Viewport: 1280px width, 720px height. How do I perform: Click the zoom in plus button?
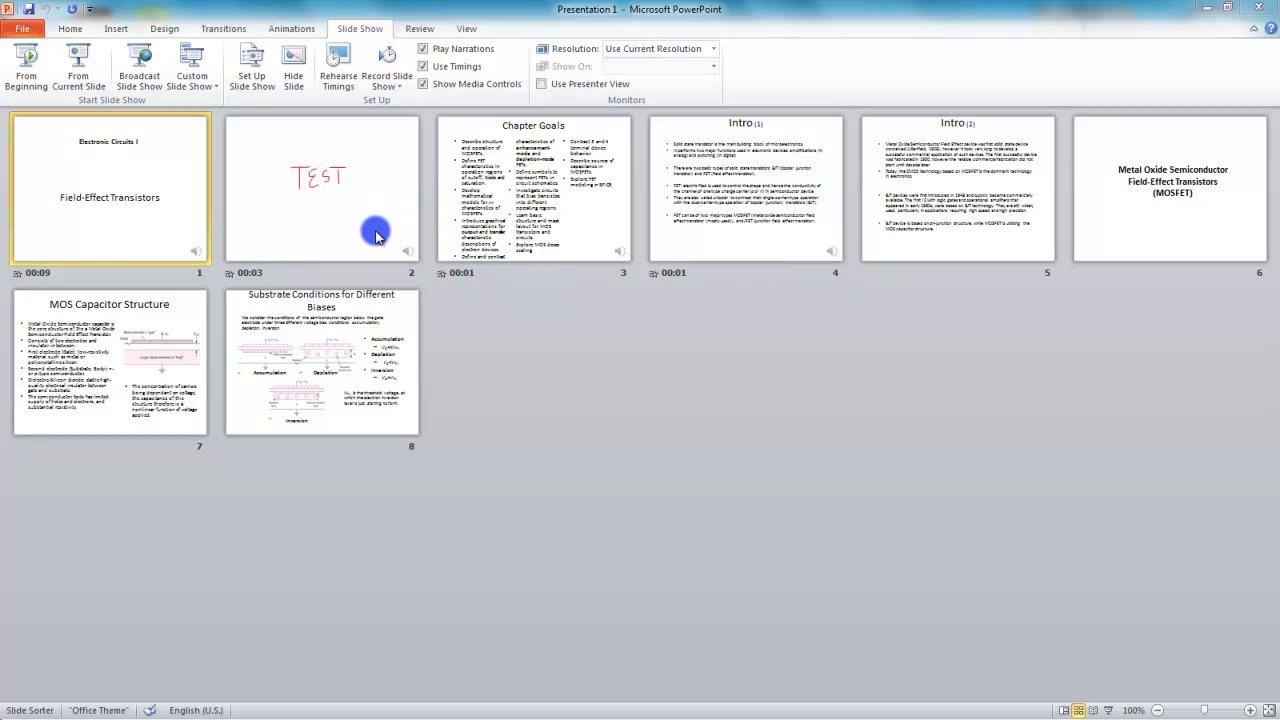coord(1251,710)
